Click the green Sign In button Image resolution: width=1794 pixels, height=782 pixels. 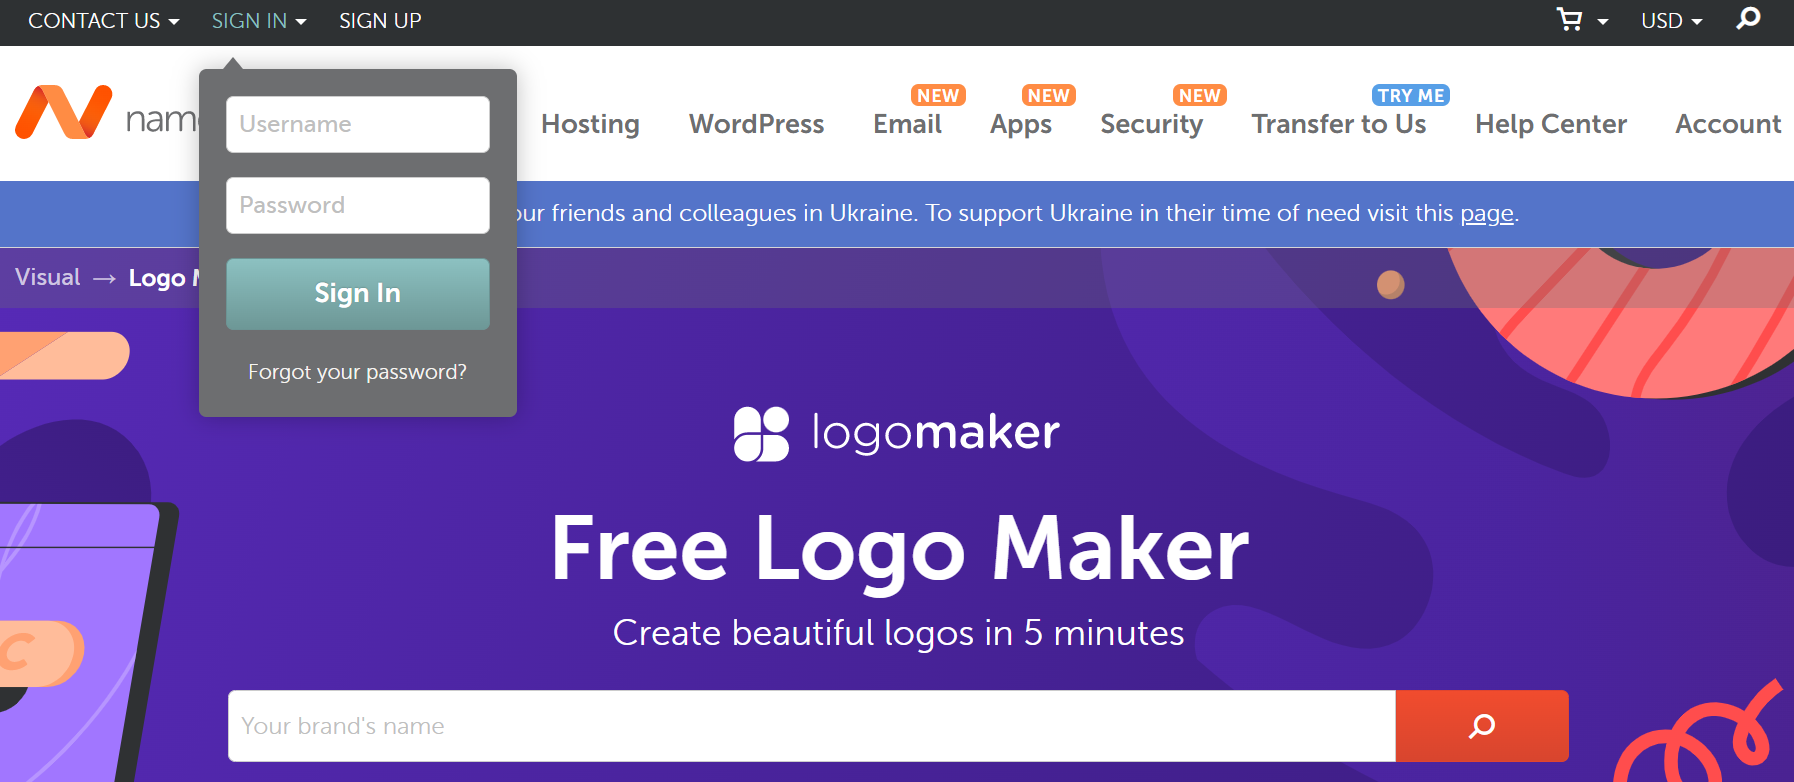358,294
